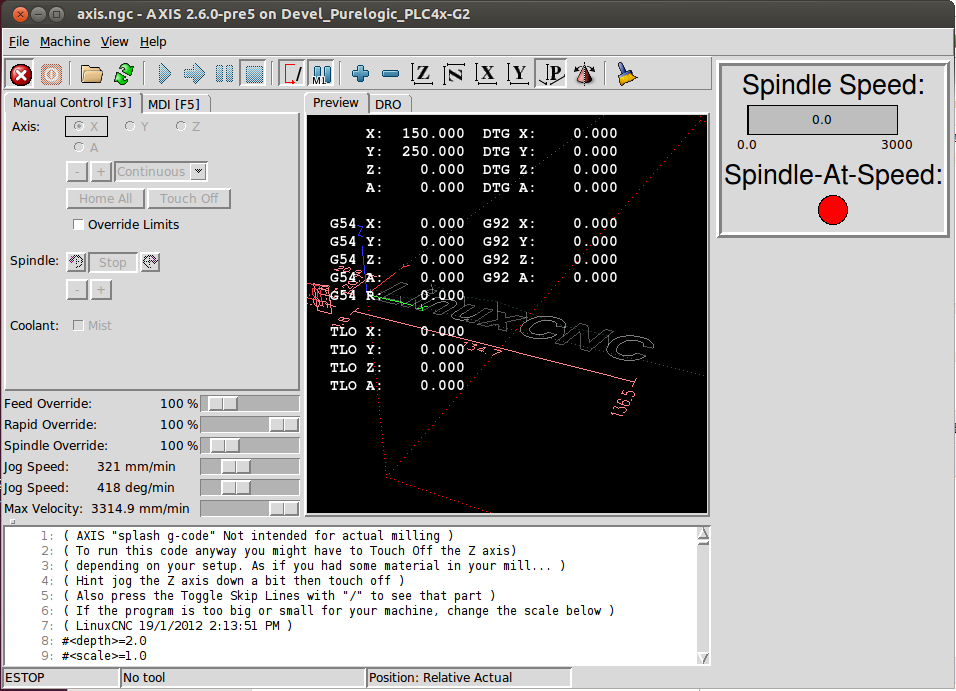Jog axis in minus direction

77,171
